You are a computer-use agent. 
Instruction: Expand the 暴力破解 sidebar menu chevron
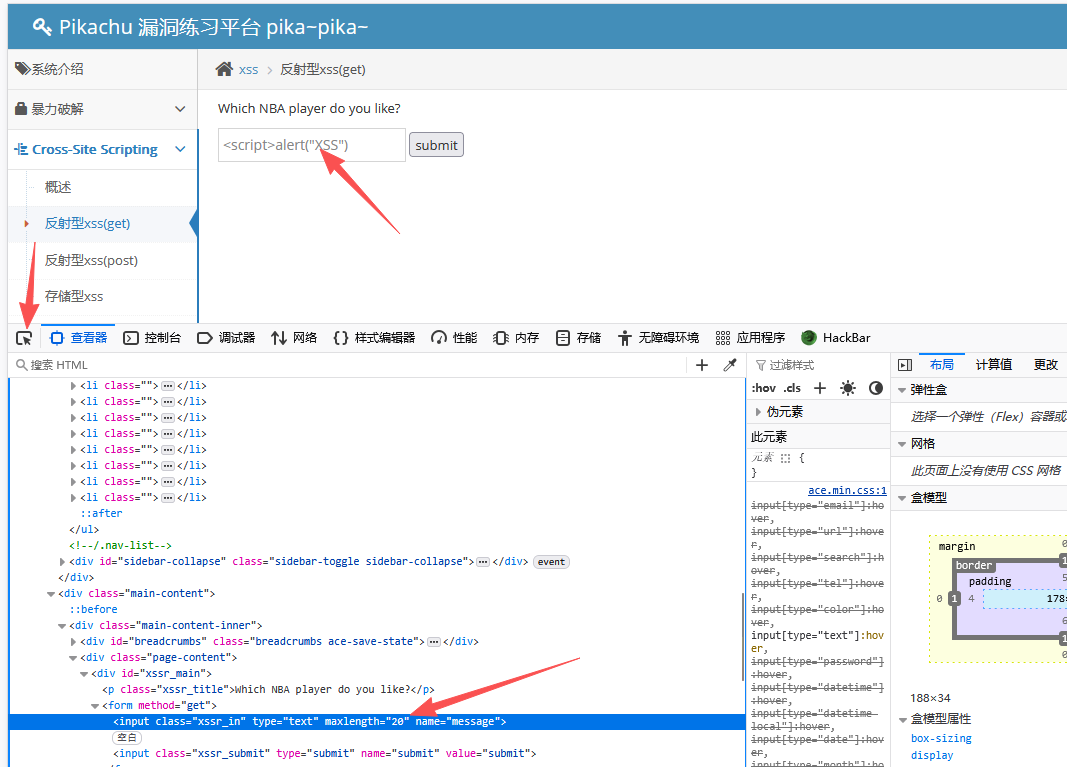pos(180,109)
